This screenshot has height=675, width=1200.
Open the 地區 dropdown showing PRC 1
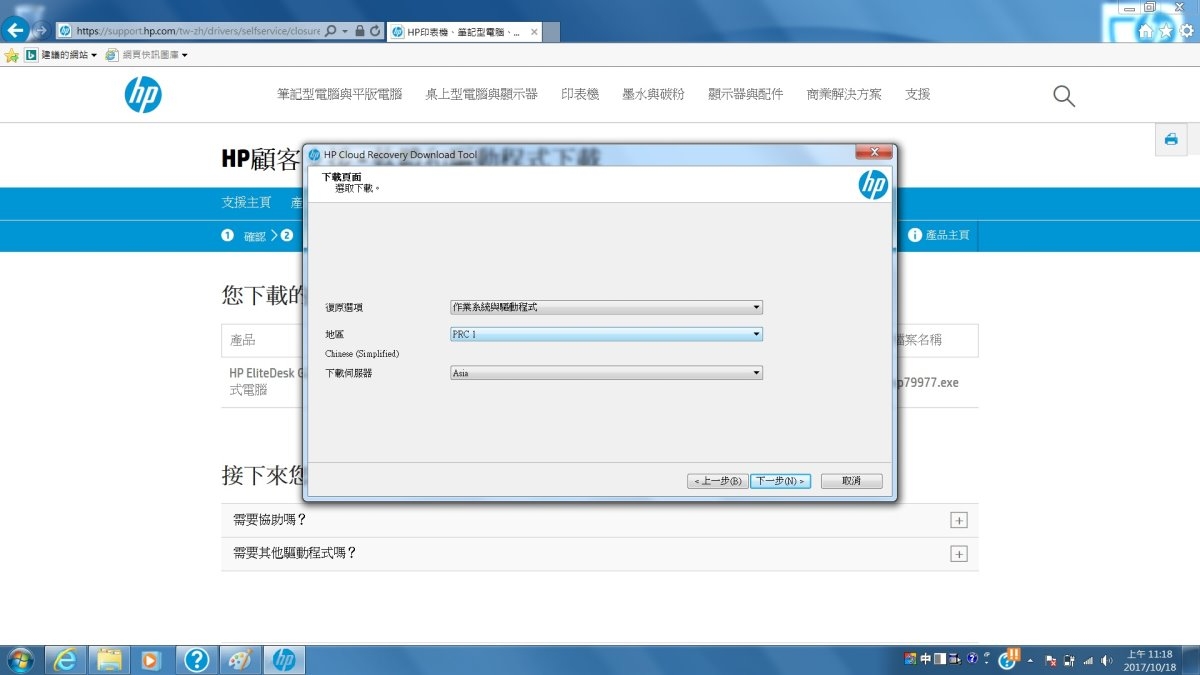click(x=606, y=334)
